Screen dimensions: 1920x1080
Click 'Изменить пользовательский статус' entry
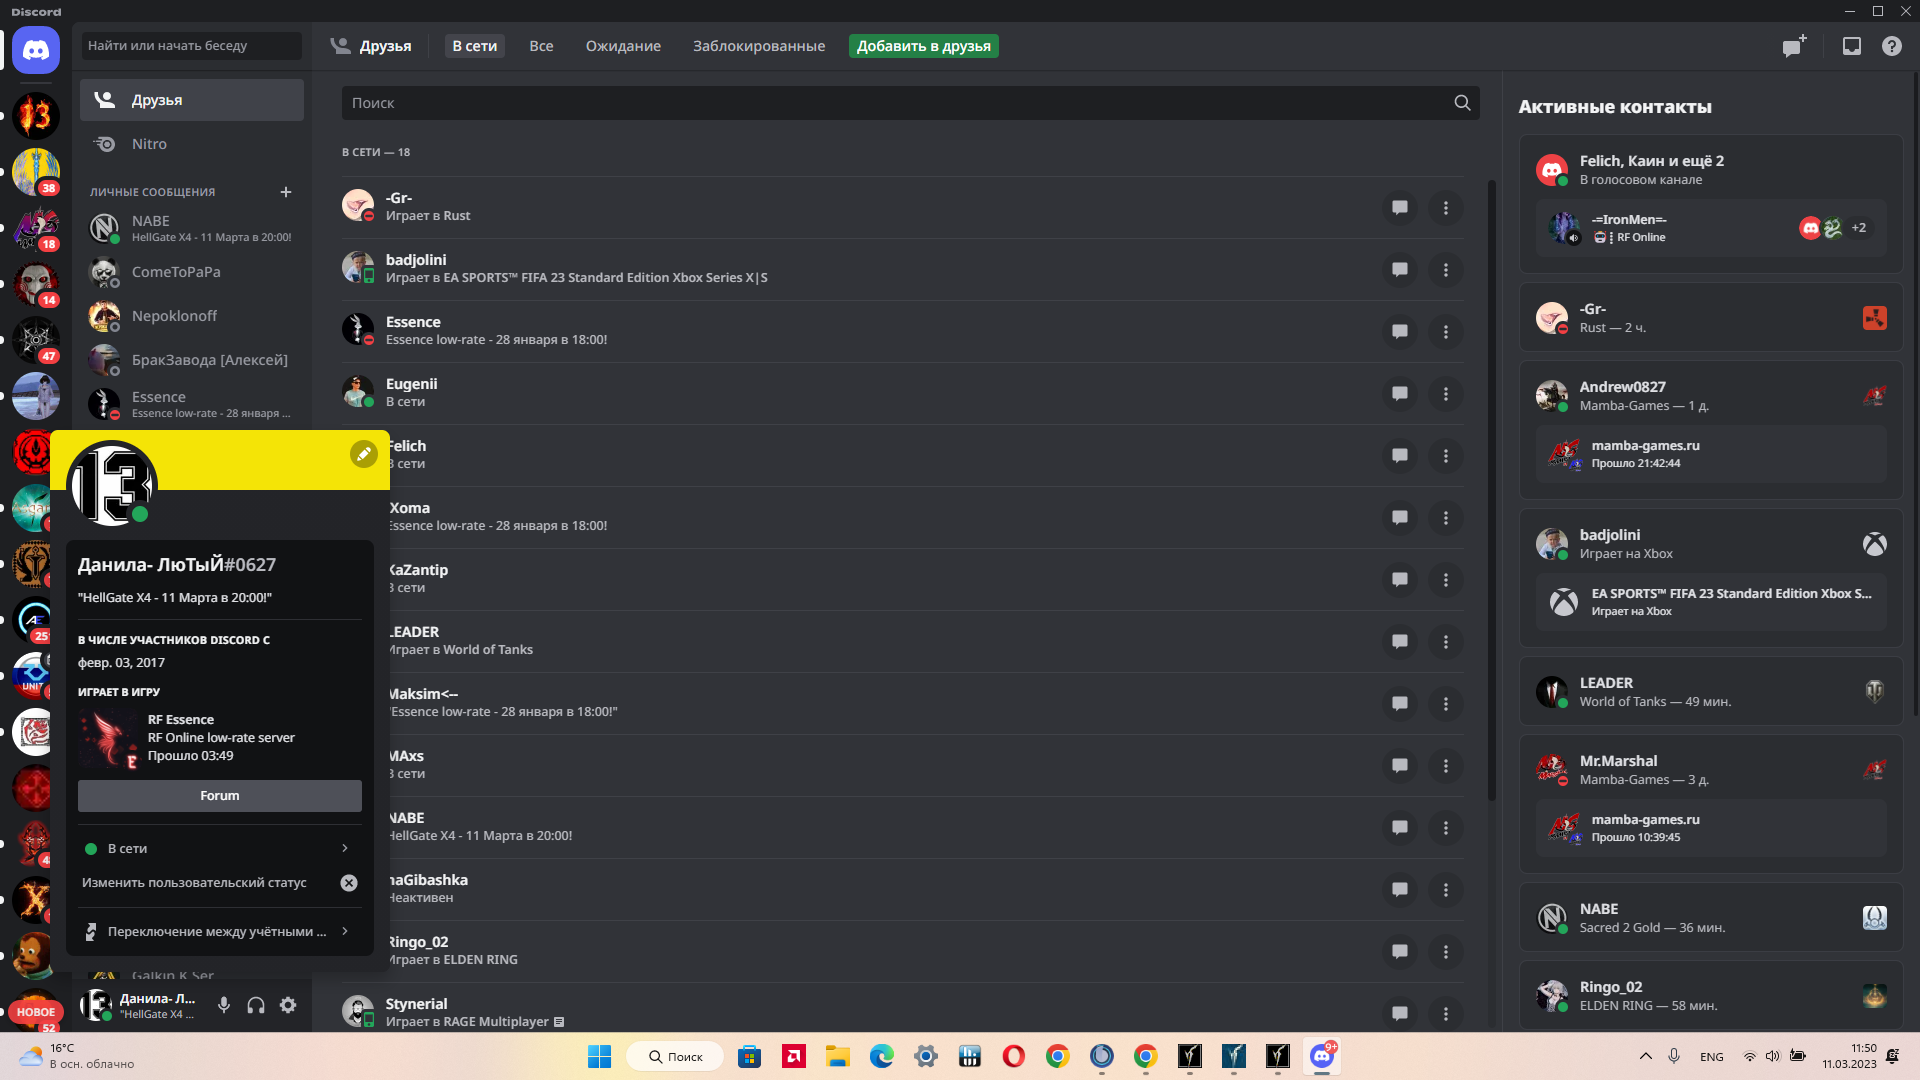(x=194, y=883)
